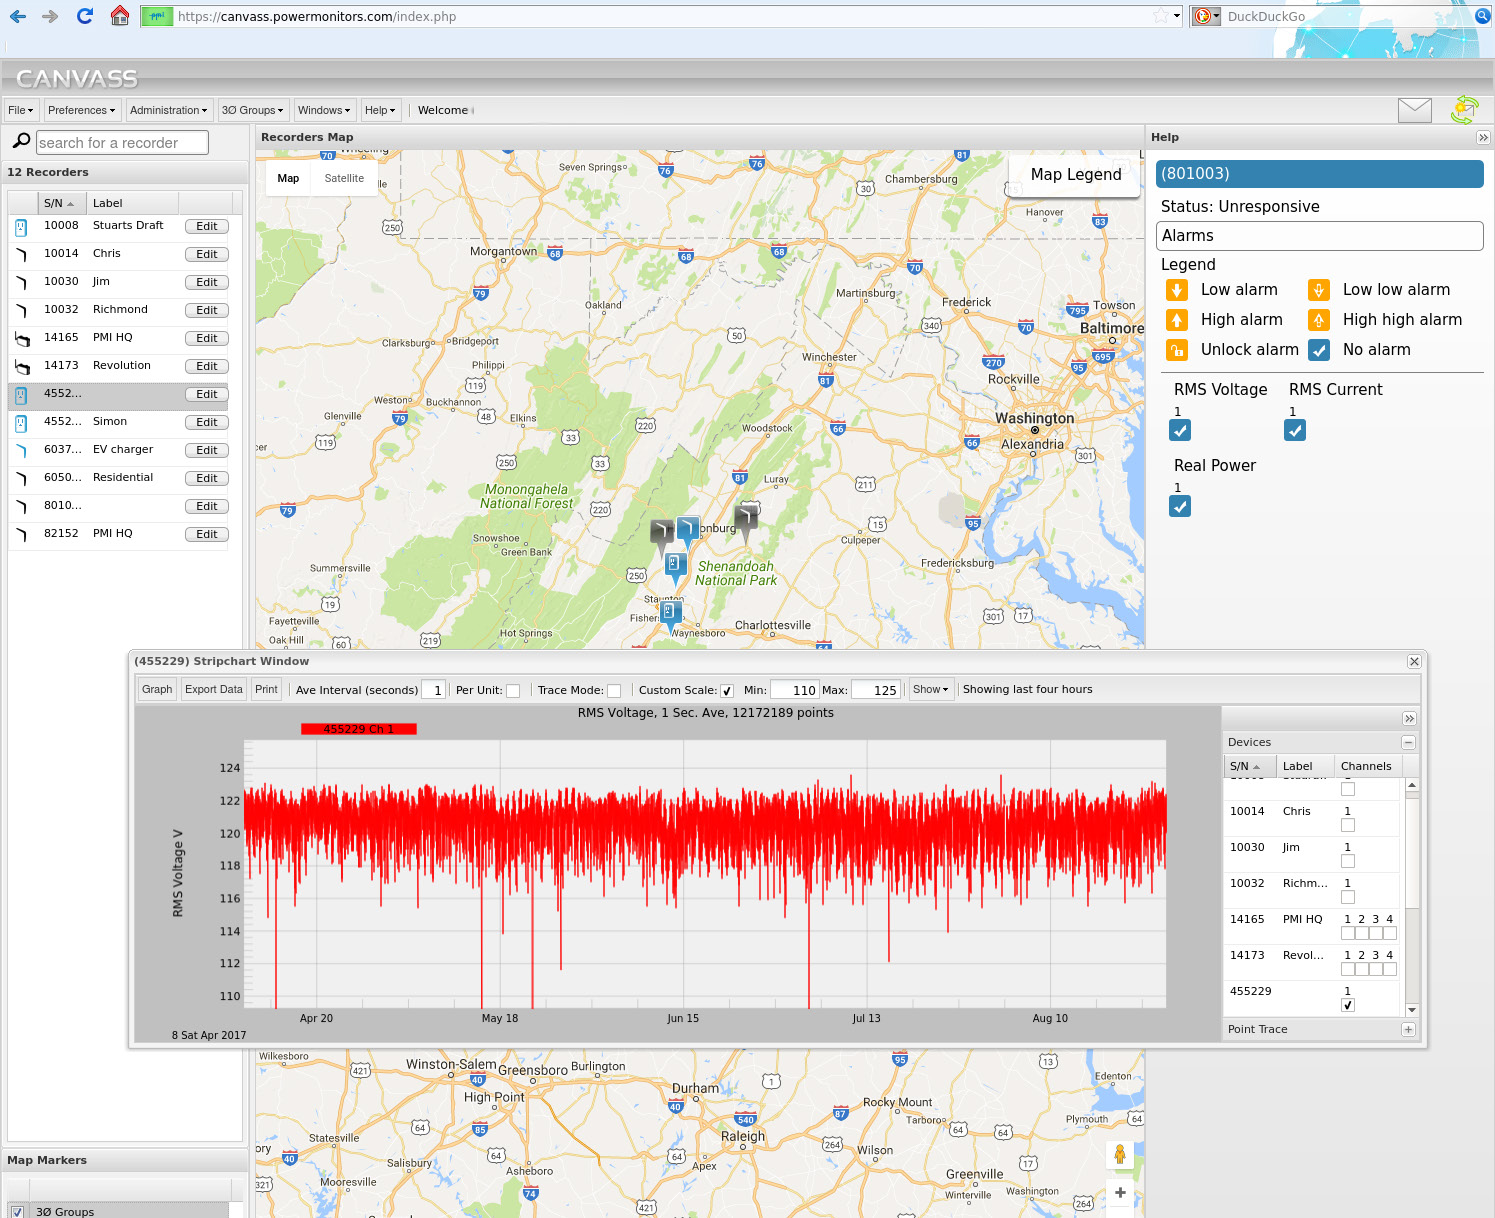Click the search magnifier icon
The image size is (1495, 1218).
(21, 142)
